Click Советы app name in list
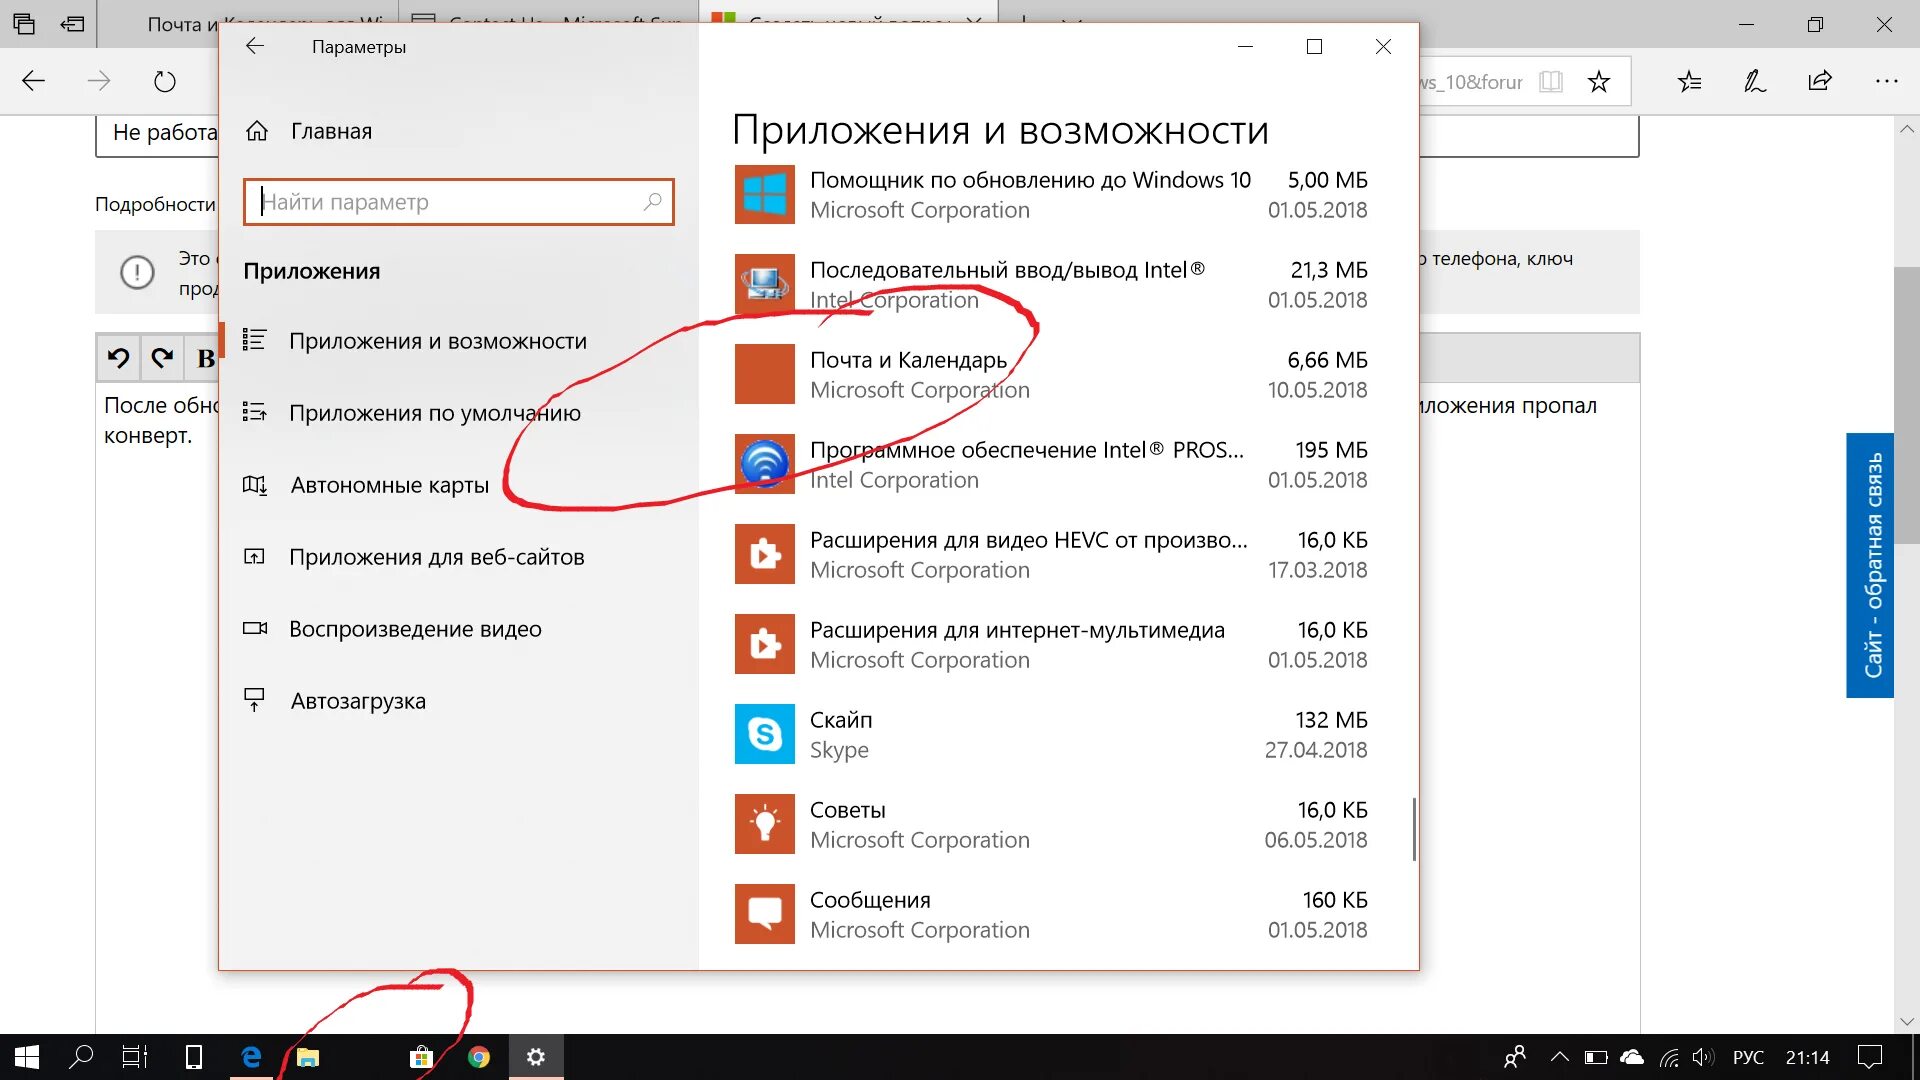 tap(847, 810)
